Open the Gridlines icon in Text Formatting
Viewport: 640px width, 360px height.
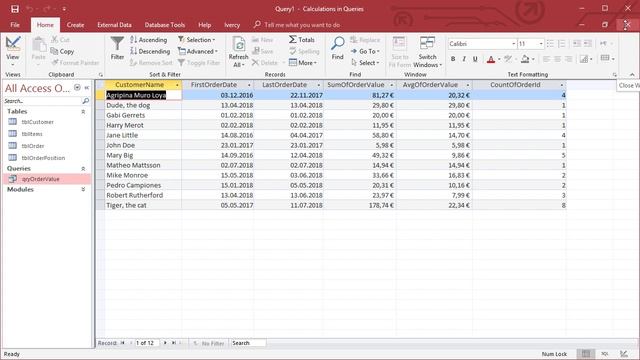click(x=605, y=58)
